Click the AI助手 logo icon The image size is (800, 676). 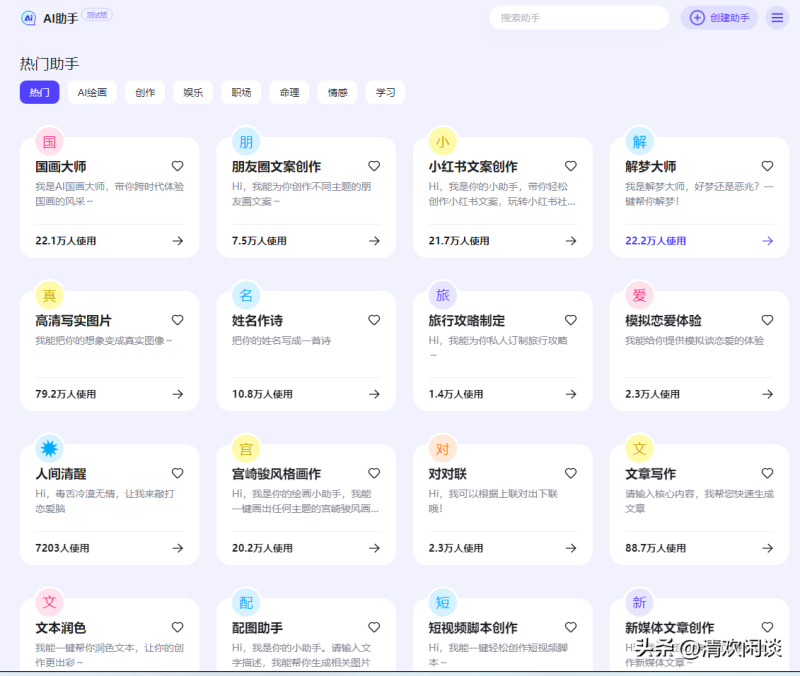coord(29,18)
